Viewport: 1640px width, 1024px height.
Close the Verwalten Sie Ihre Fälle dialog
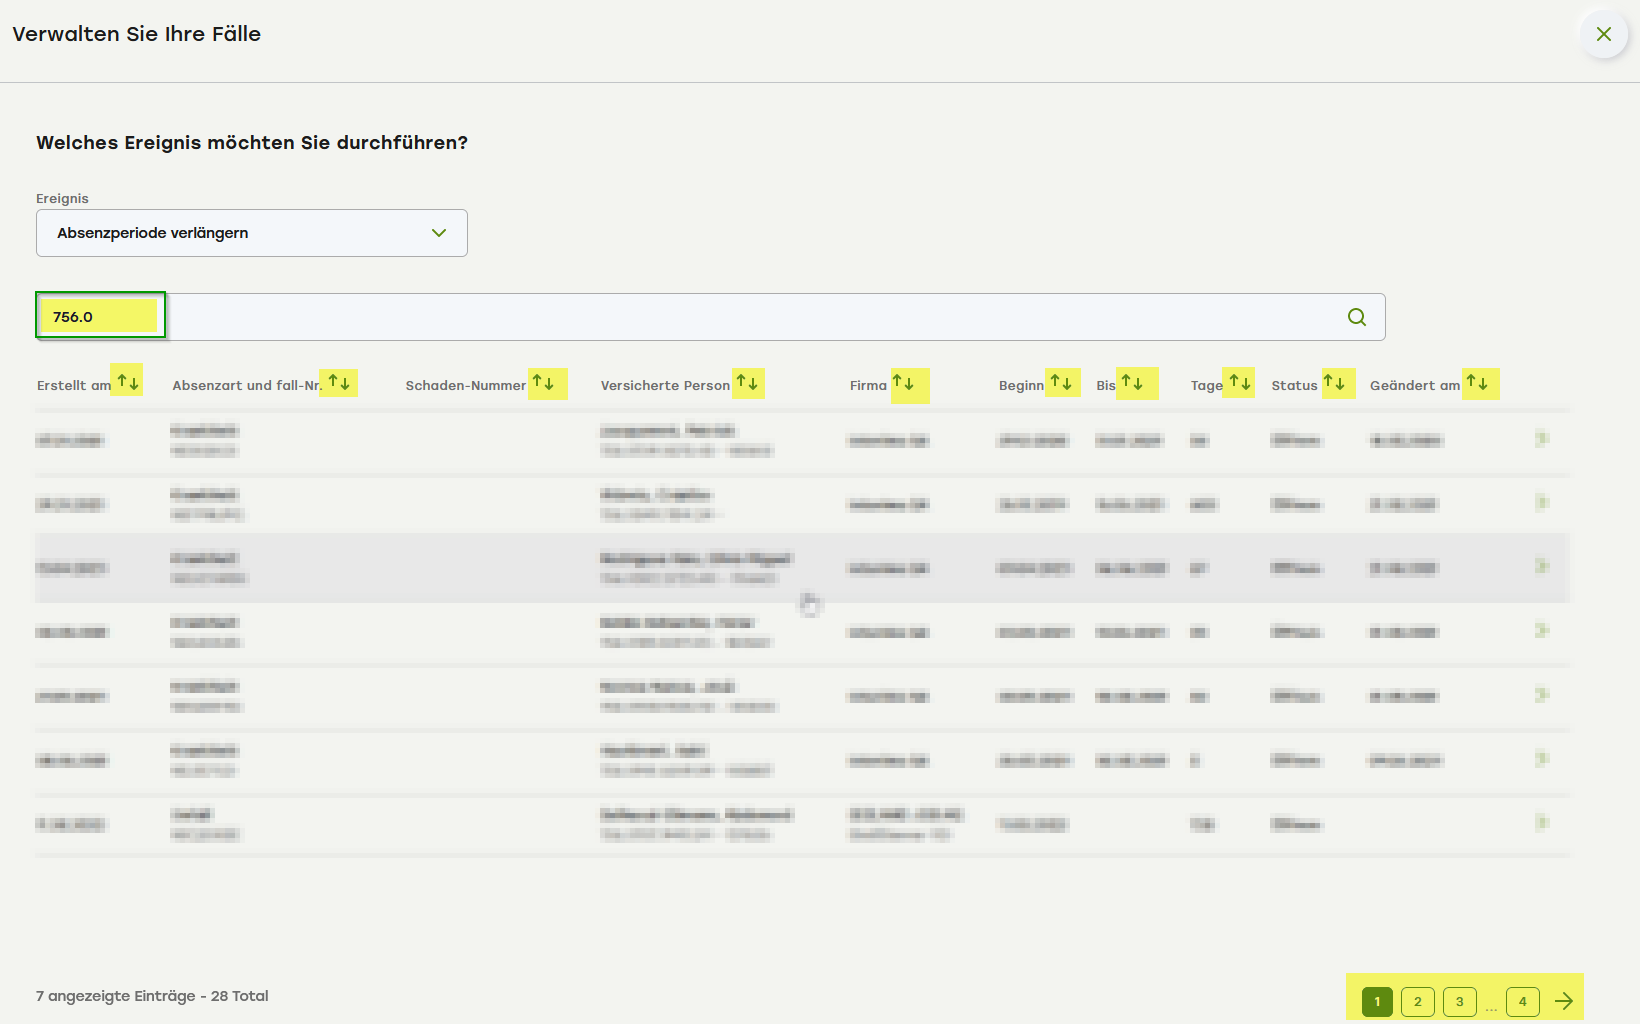coord(1604,34)
